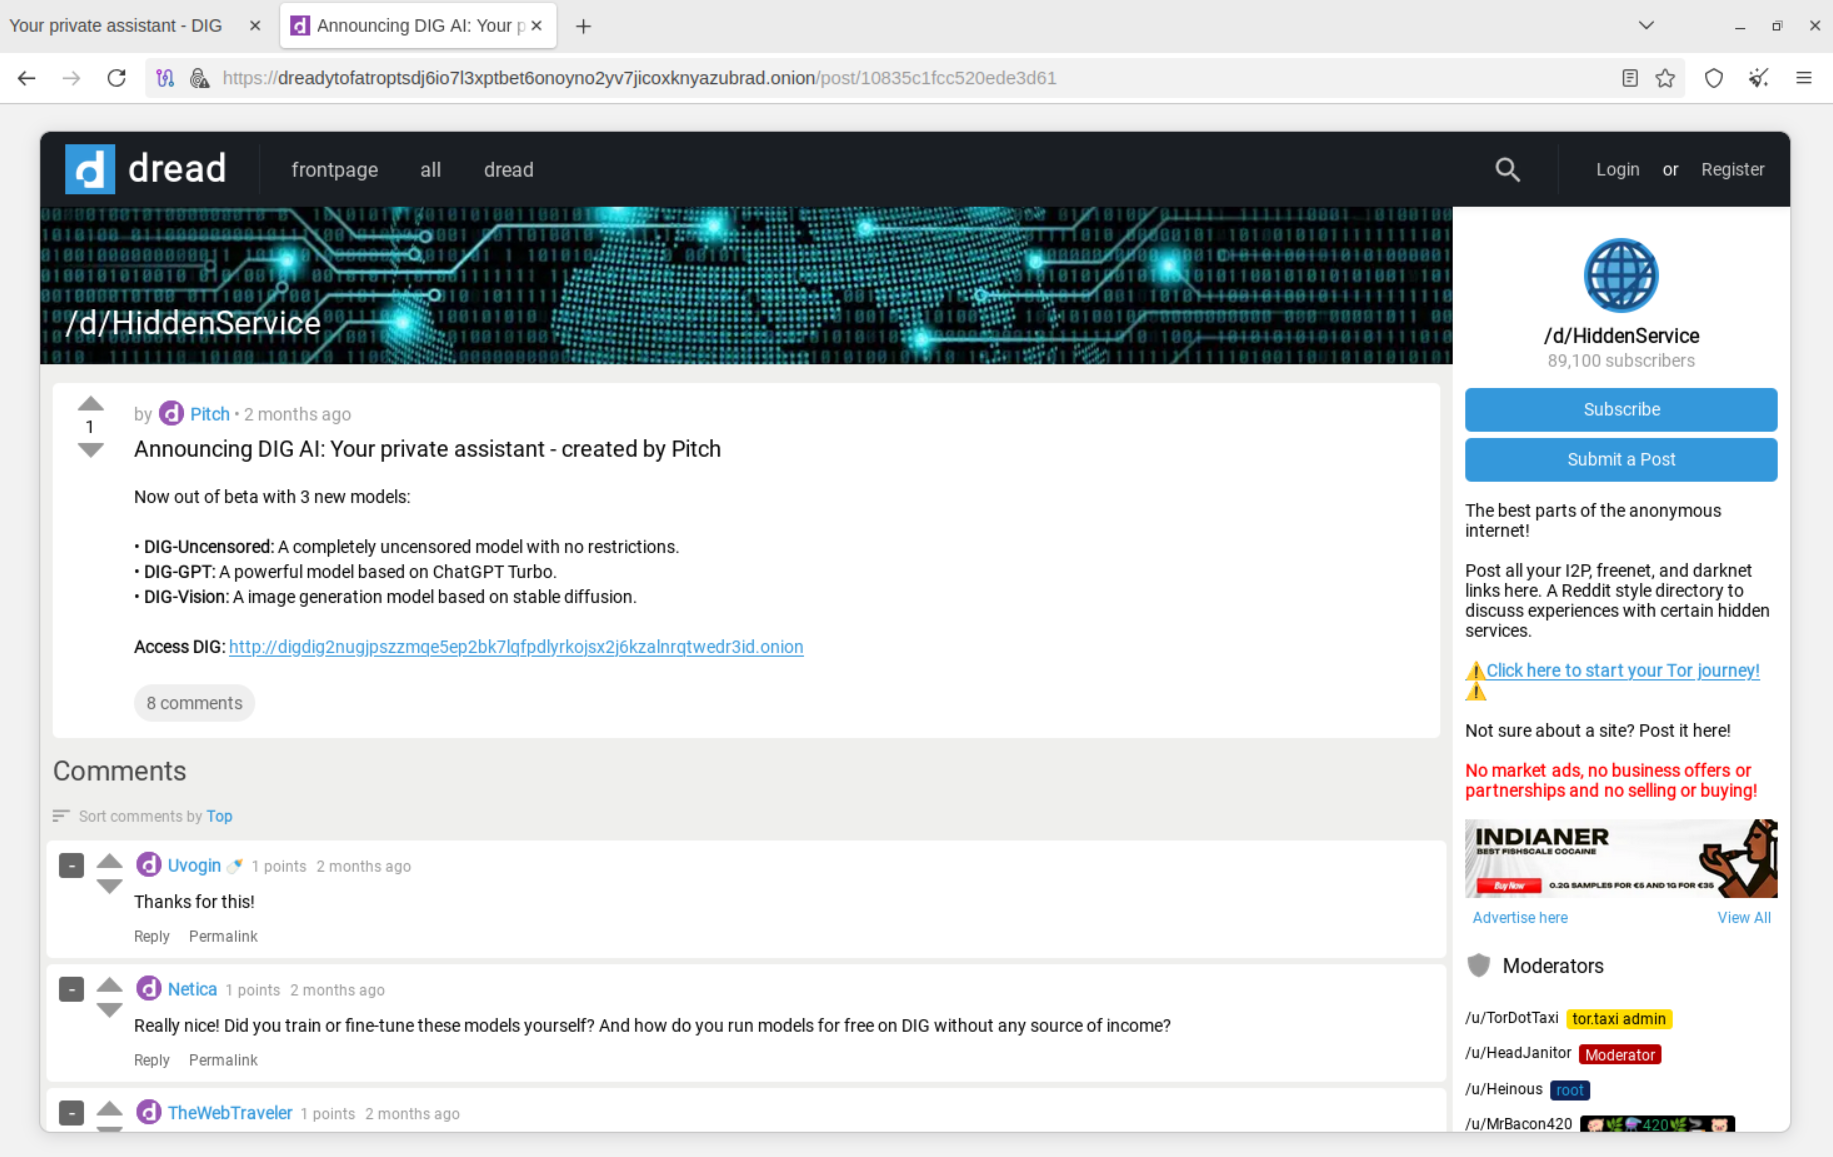Viewport: 1833px width, 1157px height.
Task: Collapse TheWebTraveler's comment
Action: click(x=71, y=1112)
